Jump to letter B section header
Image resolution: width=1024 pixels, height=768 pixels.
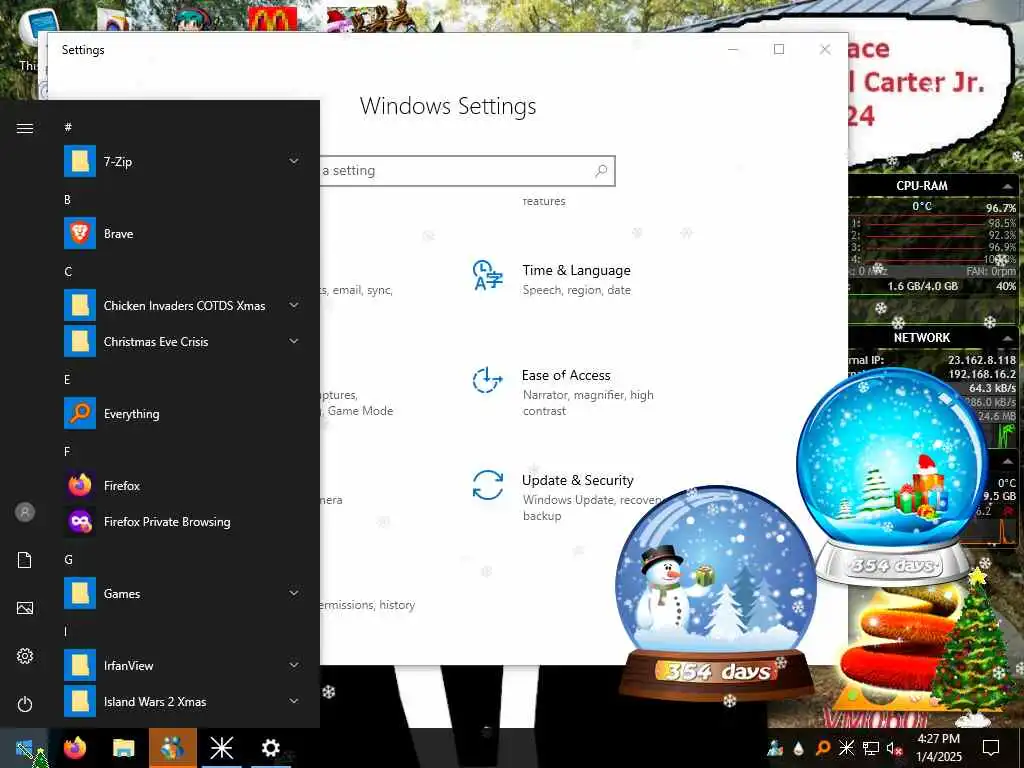(x=67, y=199)
